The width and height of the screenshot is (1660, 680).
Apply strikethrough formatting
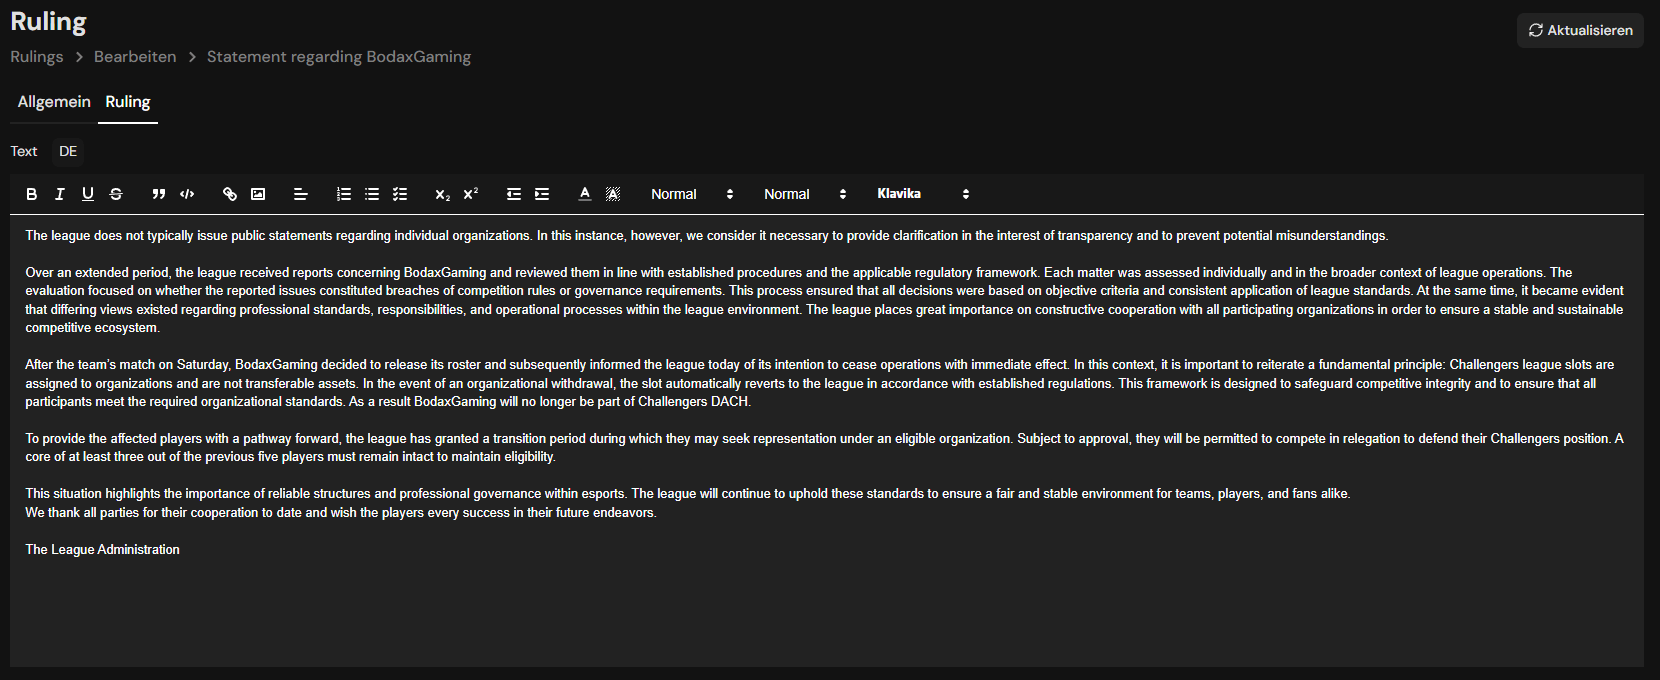[116, 194]
